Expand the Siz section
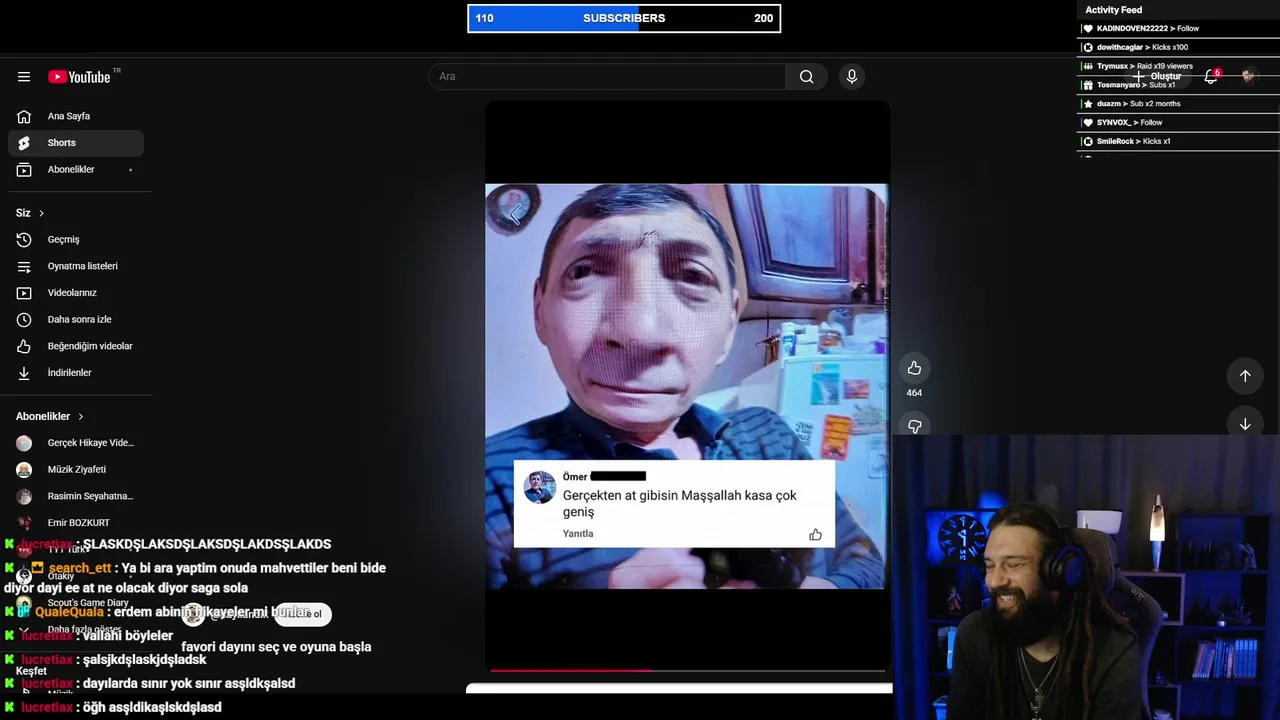This screenshot has width=1280, height=720. 30,213
